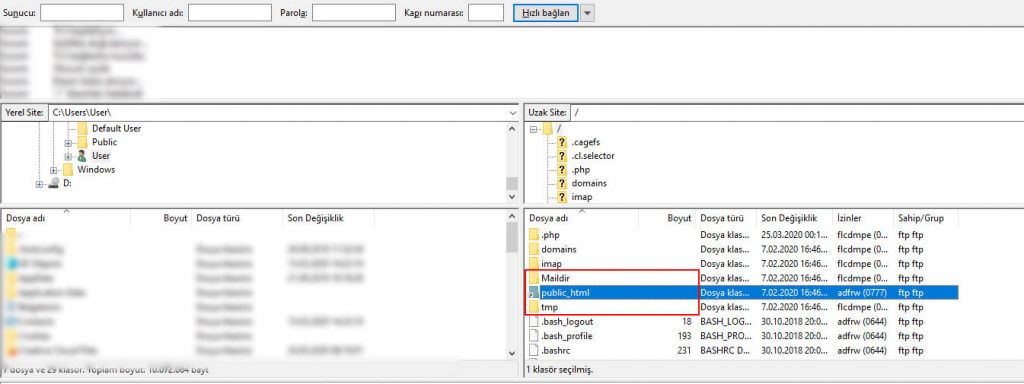Select the remote root folder icon
The height and width of the screenshot is (384, 1024).
point(547,129)
